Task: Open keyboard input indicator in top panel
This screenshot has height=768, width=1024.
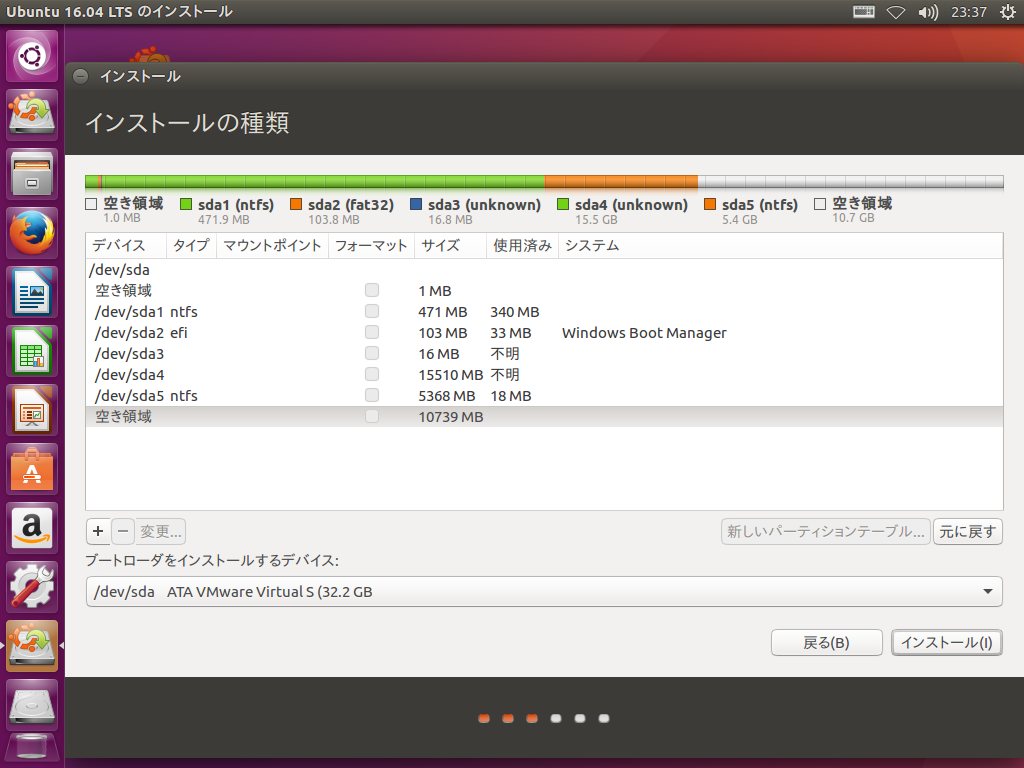Action: click(x=863, y=12)
